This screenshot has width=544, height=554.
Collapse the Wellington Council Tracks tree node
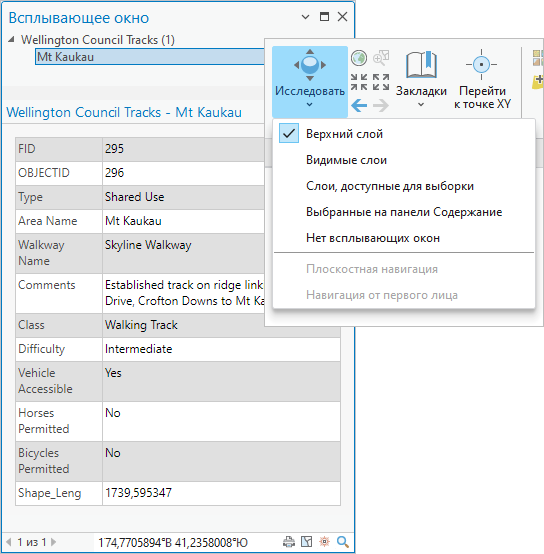(11, 40)
